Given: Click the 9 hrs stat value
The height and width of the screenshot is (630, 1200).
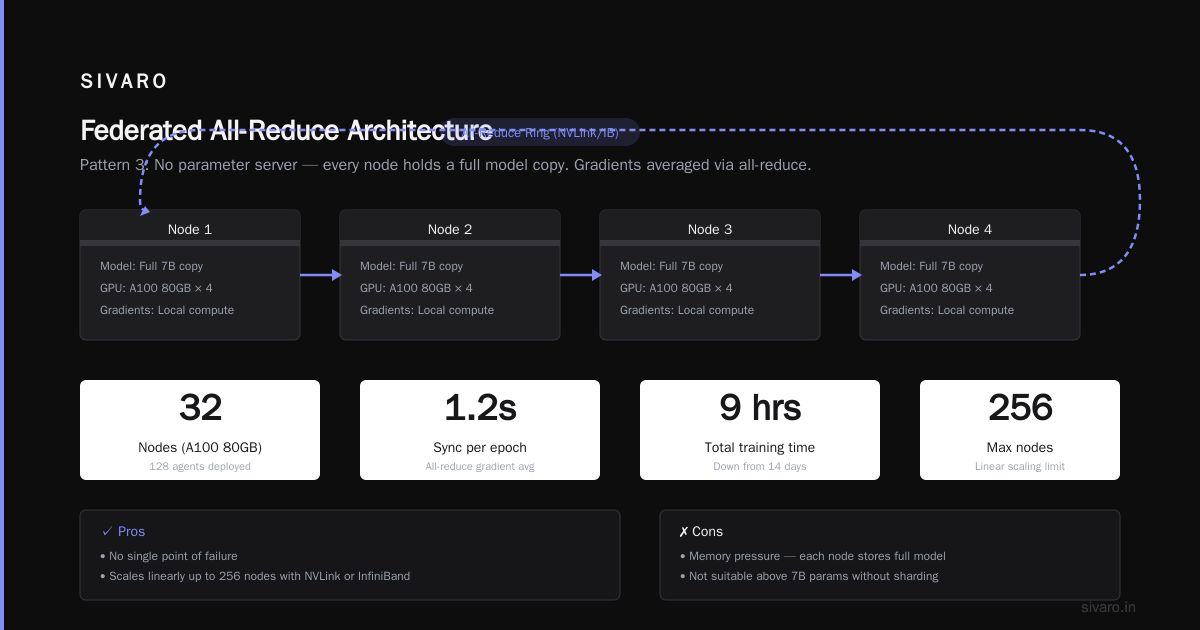Looking at the screenshot, I should (760, 408).
